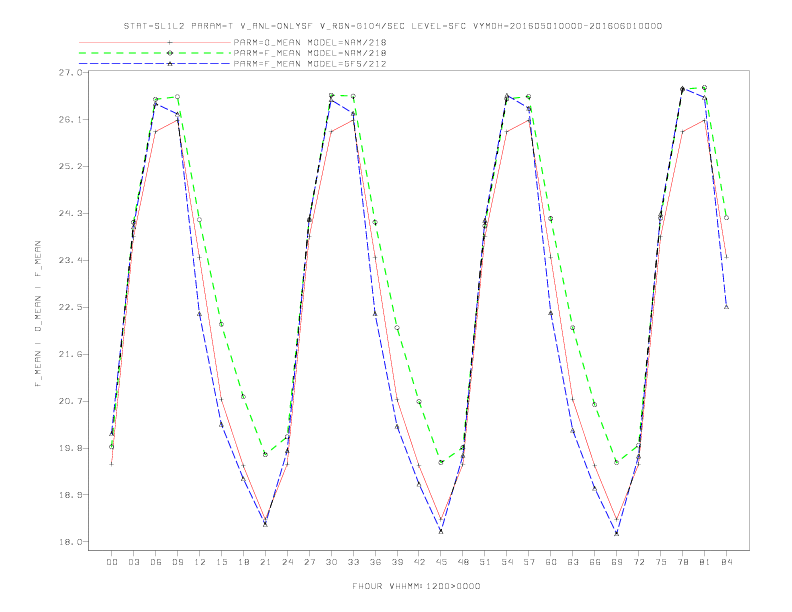Click x-axis tick label 39
The width and height of the screenshot is (792, 612).
tap(397, 562)
